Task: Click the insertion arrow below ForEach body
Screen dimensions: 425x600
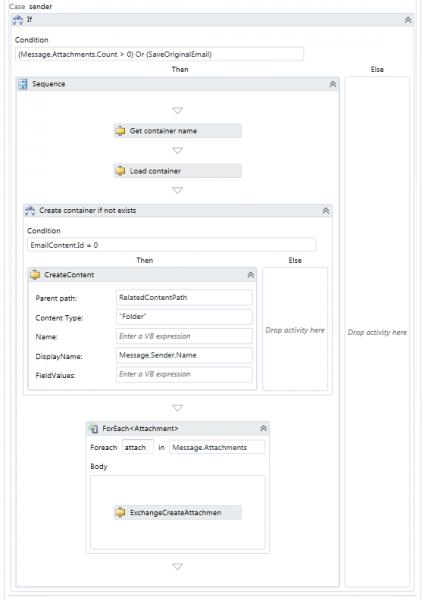Action: coord(177,566)
